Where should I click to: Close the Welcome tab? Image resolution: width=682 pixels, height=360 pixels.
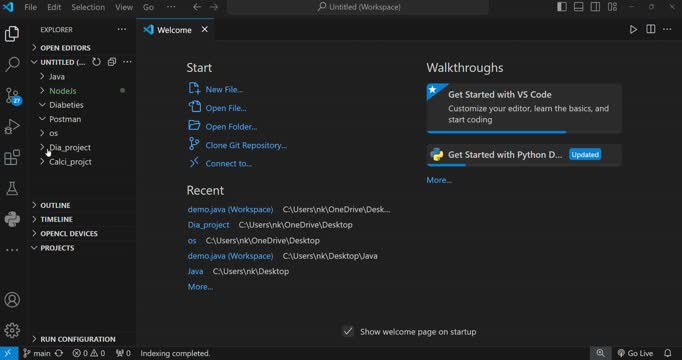pyautogui.click(x=204, y=29)
